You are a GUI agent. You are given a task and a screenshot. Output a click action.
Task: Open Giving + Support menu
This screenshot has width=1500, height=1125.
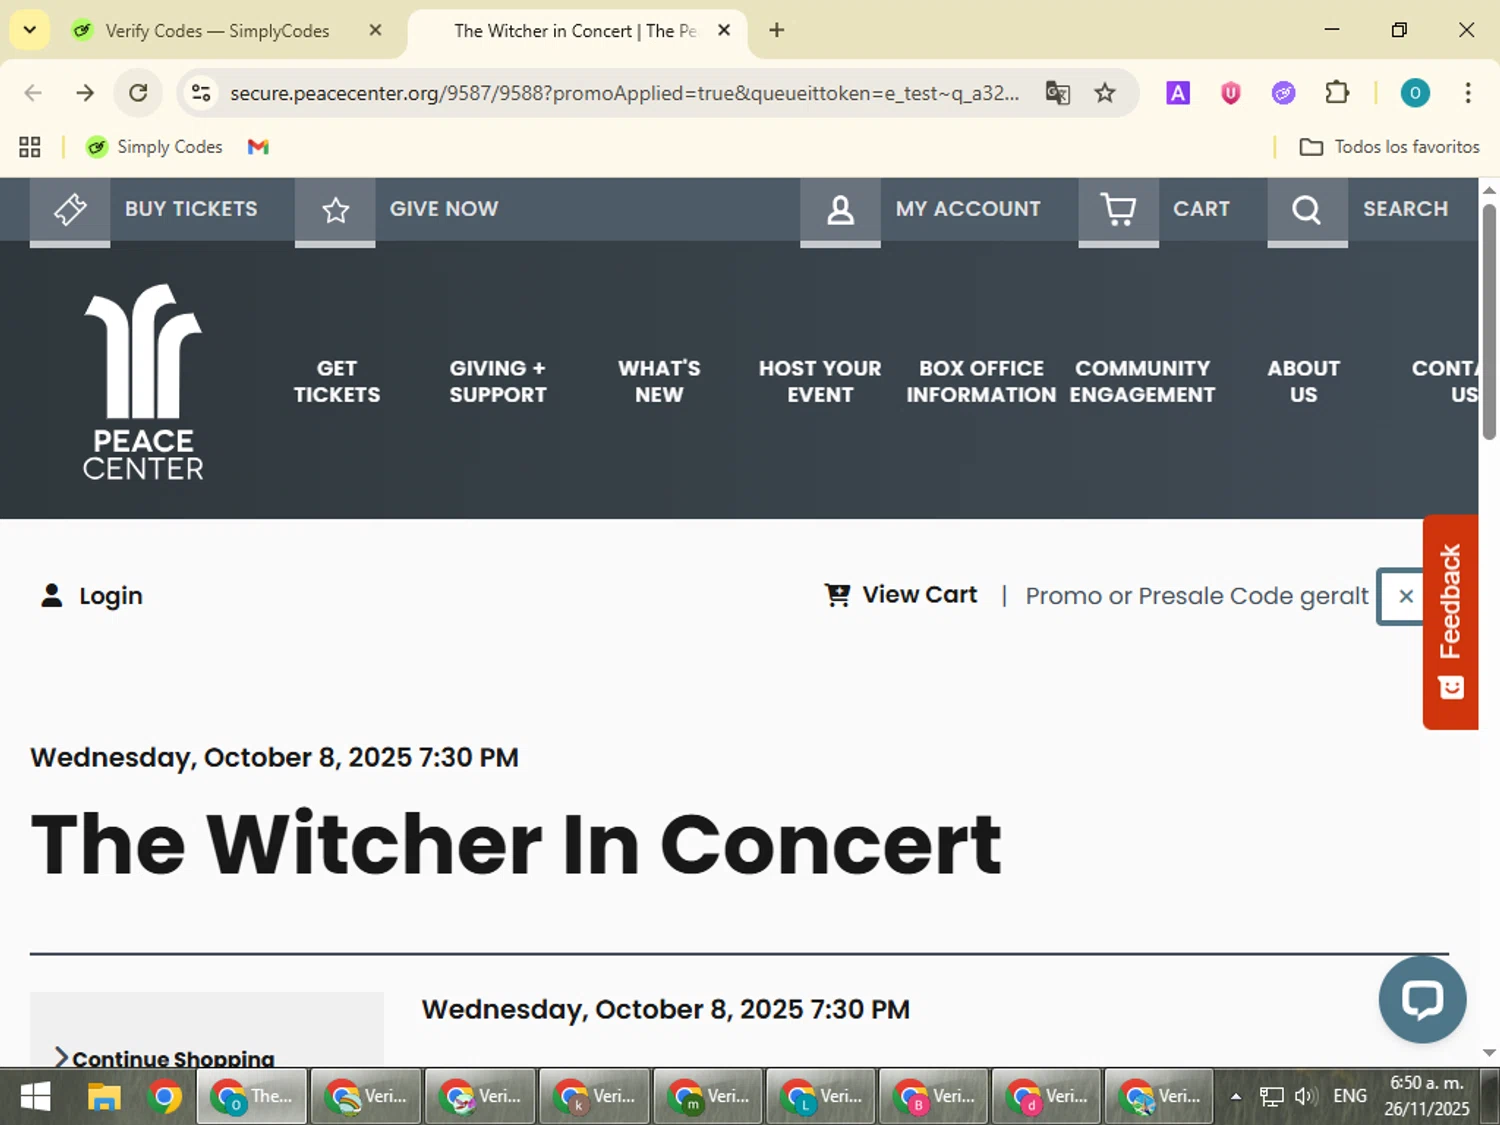(x=498, y=381)
